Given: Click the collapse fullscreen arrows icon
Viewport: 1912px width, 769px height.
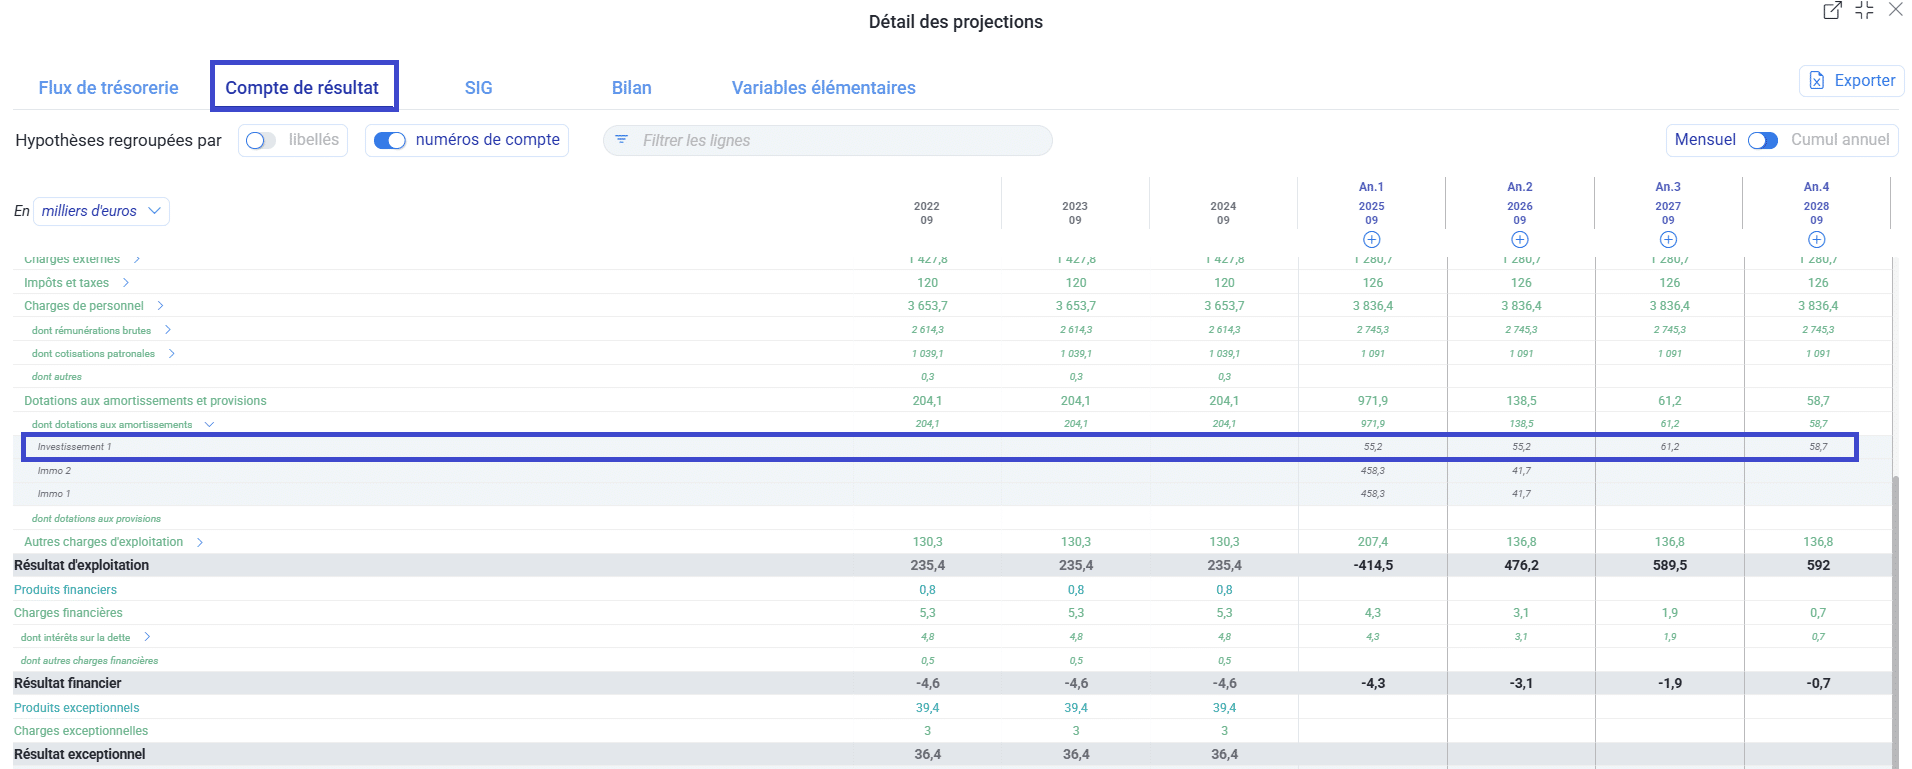Looking at the screenshot, I should tap(1864, 11).
